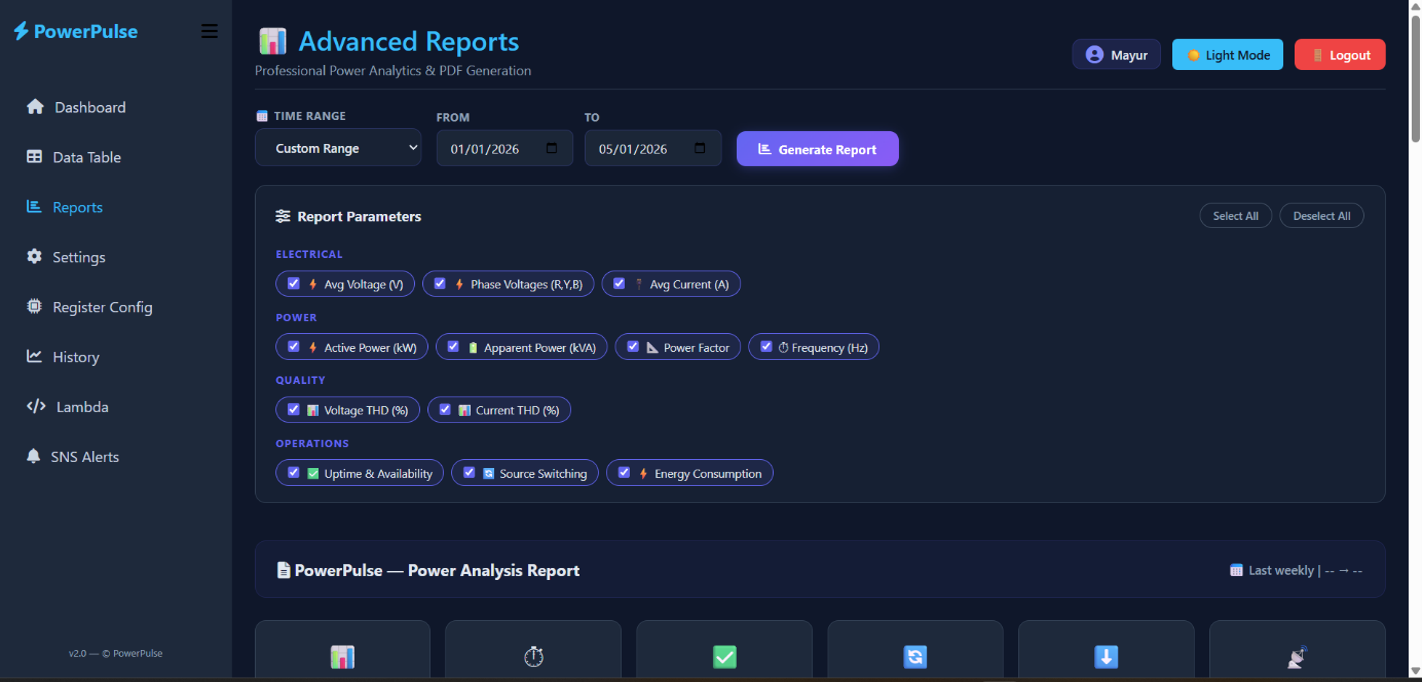Screen dimensions: 1422x682
Task: Uncheck the Voltage THD (%) checkbox
Action: pyautogui.click(x=293, y=410)
